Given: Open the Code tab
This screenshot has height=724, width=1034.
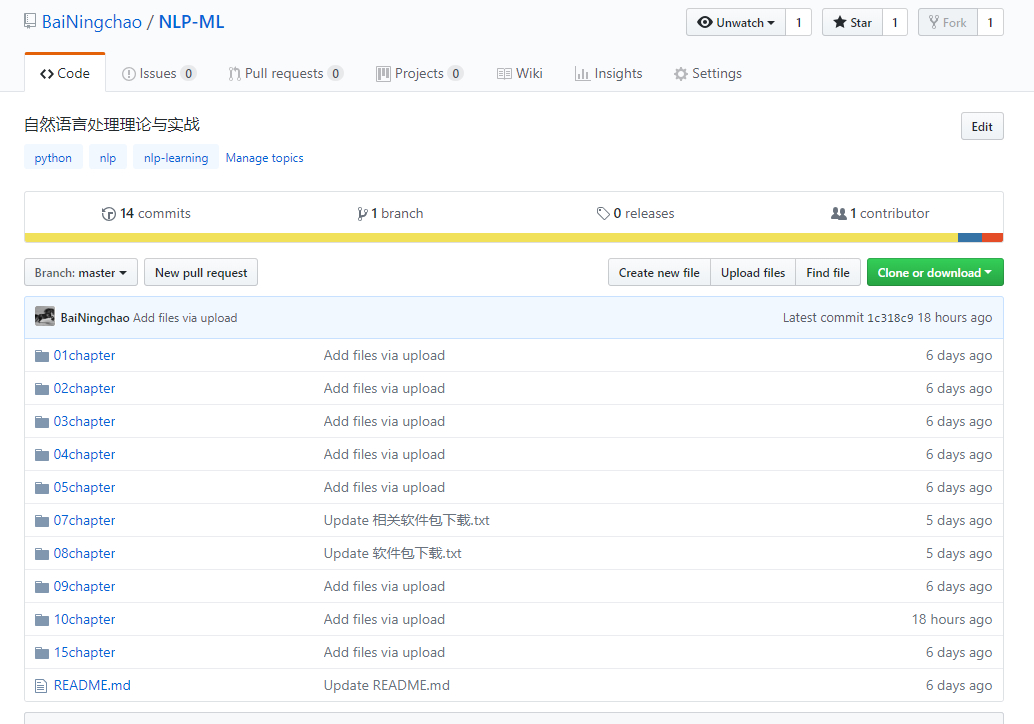Looking at the screenshot, I should pyautogui.click(x=65, y=73).
